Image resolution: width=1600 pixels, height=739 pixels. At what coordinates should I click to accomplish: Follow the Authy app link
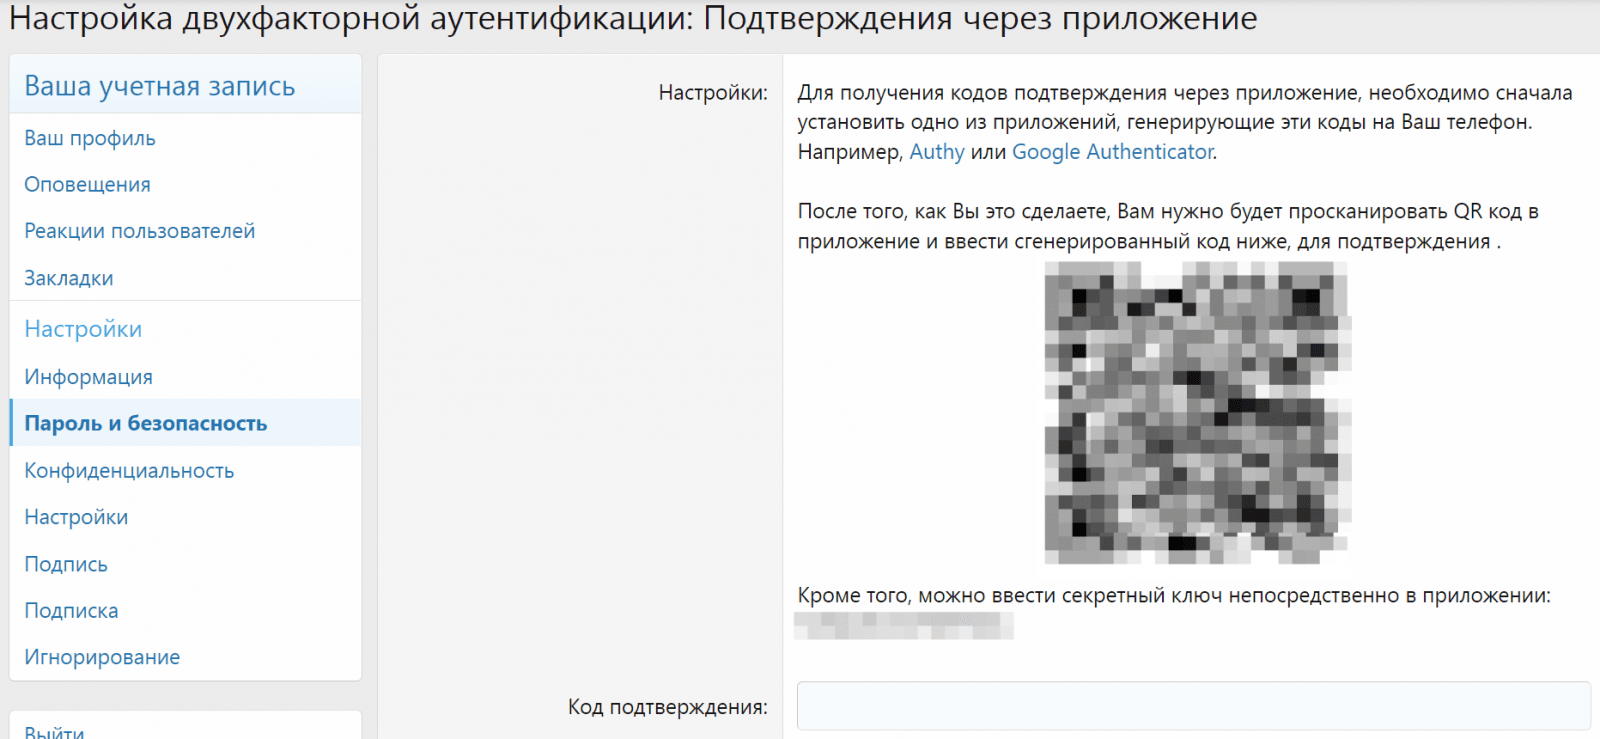pyautogui.click(x=936, y=152)
